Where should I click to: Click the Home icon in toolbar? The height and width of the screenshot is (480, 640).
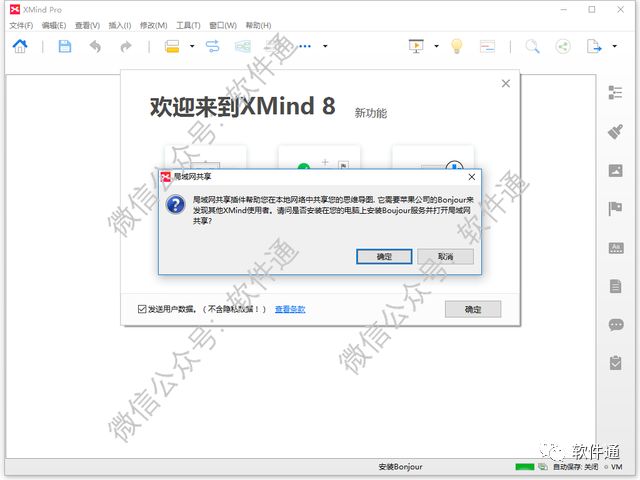tap(20, 46)
